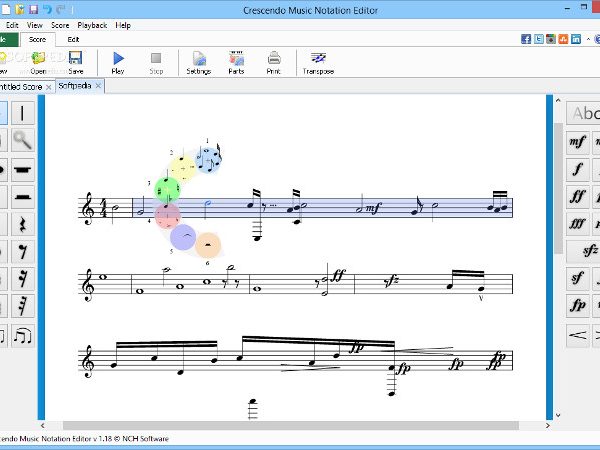Share via Twitter icon
Screen dimensions: 600x450
coord(538,39)
